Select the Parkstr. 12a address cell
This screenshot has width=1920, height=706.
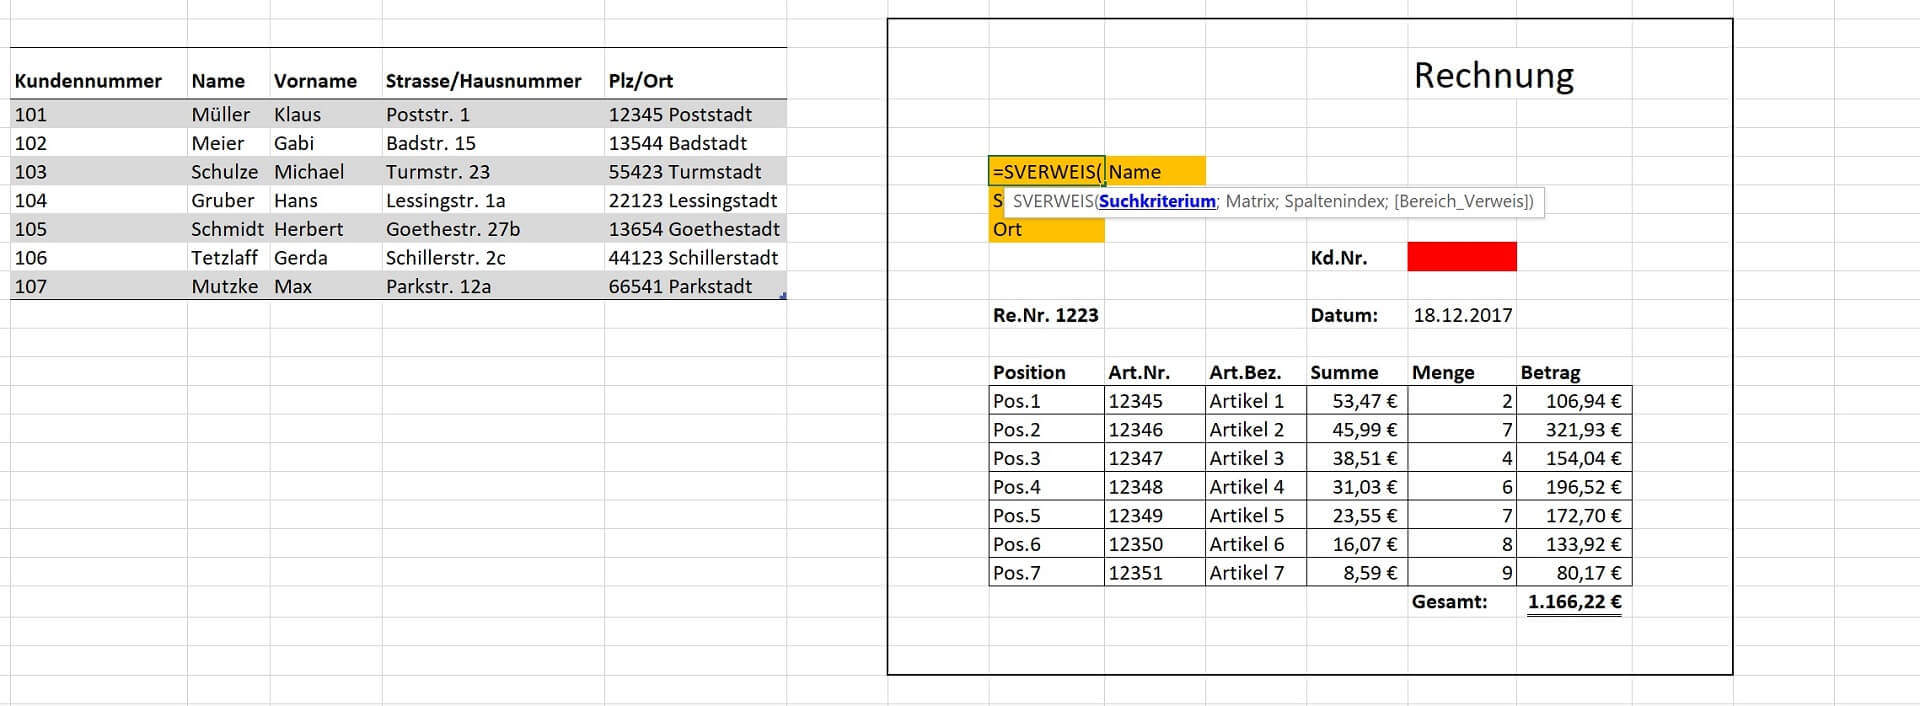point(493,286)
